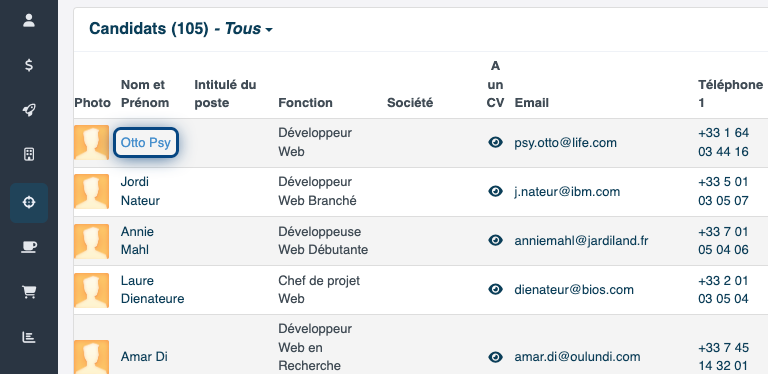Open the dollar sign sales sidebar icon
768x374 pixels.
coord(29,65)
